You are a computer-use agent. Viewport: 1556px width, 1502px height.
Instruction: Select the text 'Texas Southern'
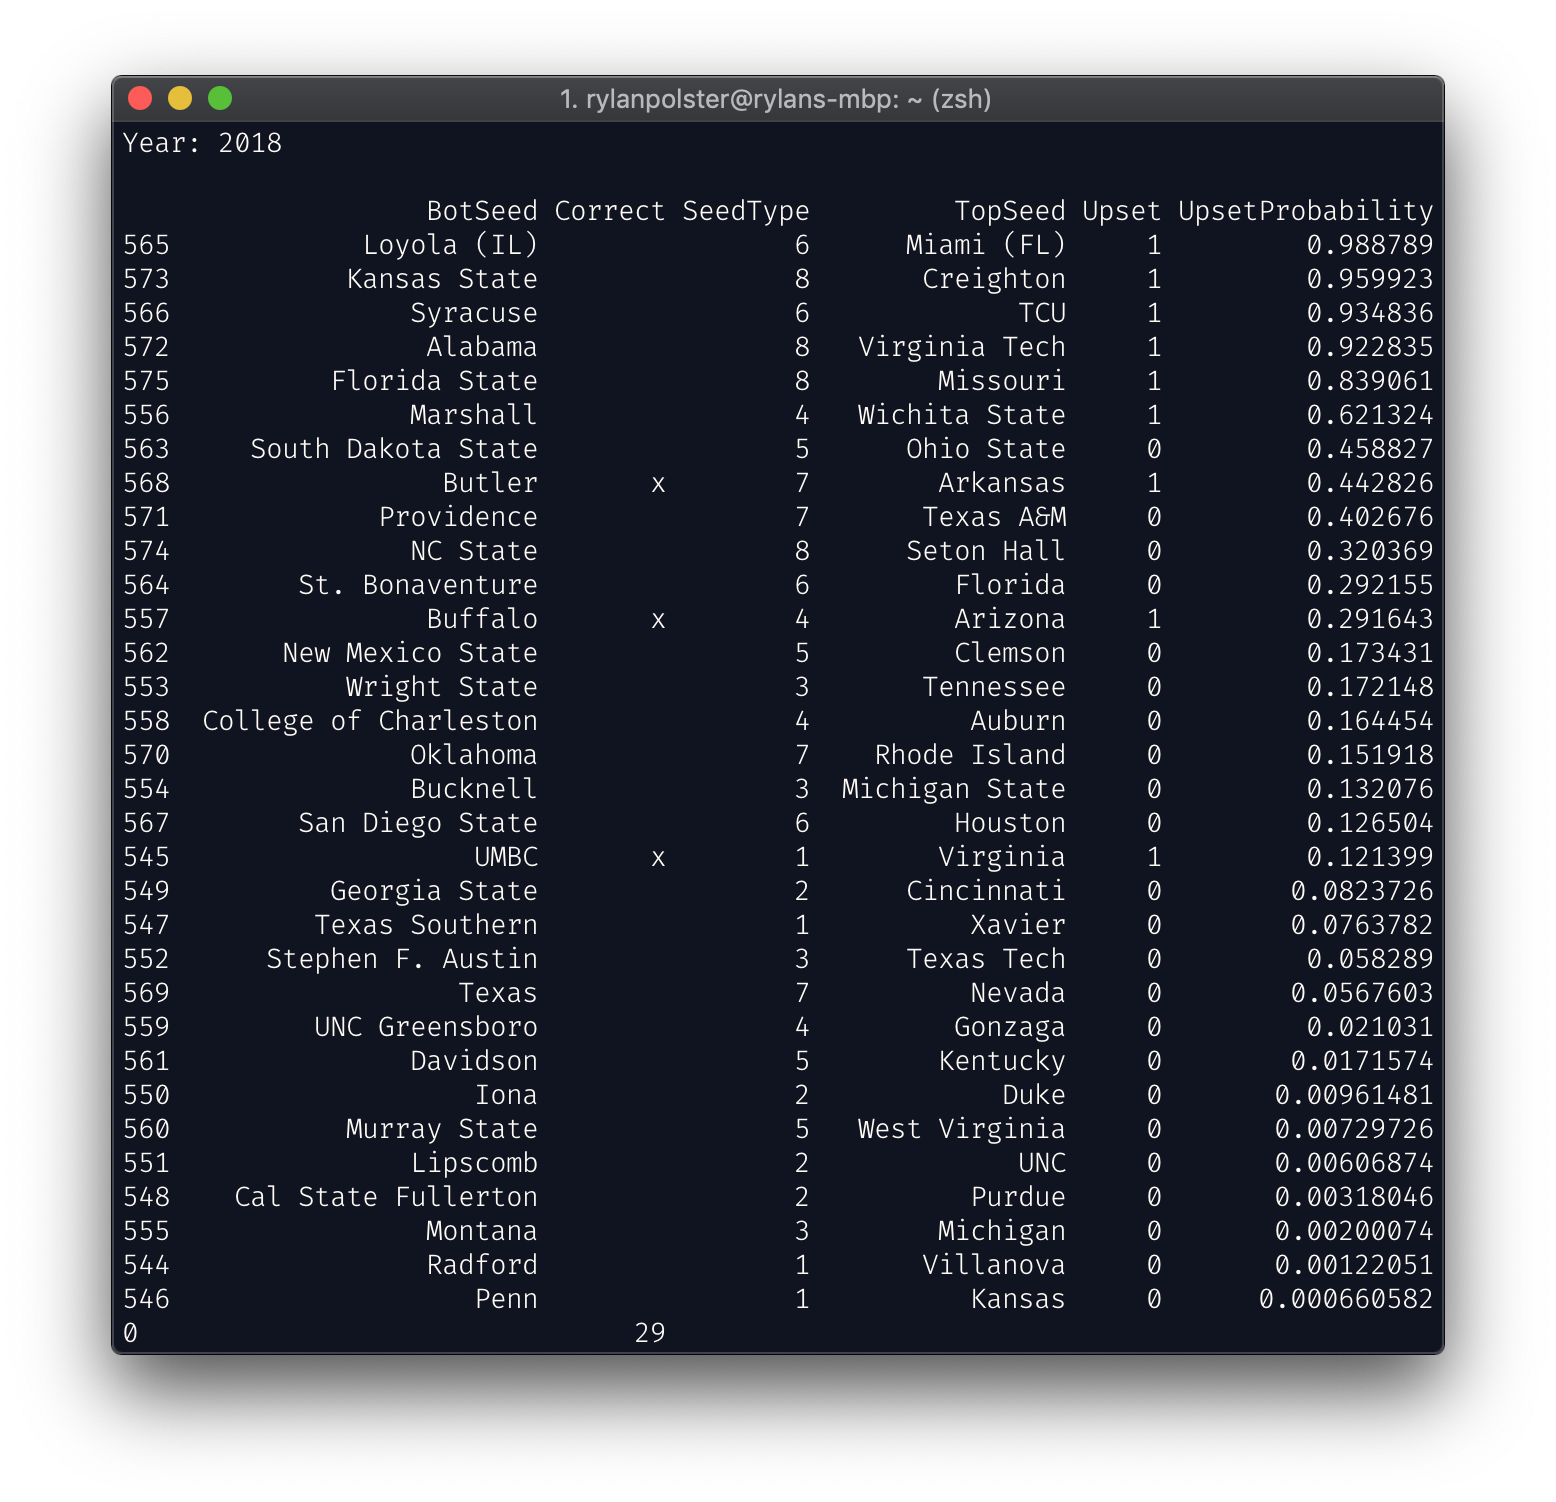click(426, 925)
